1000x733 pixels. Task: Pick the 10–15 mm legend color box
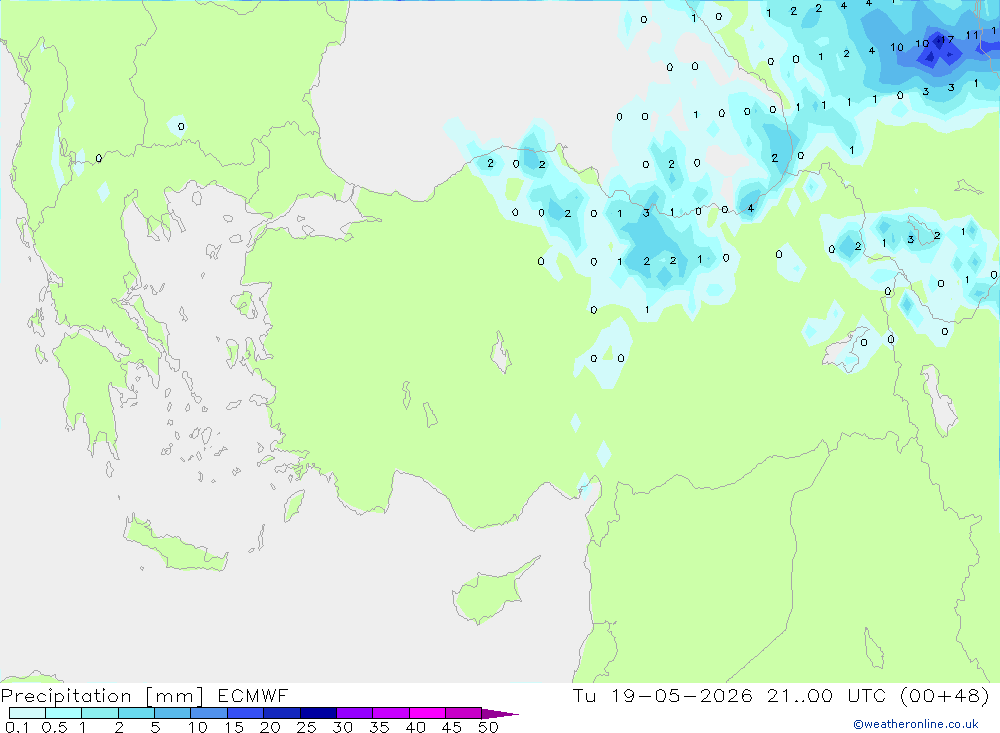pos(209,713)
